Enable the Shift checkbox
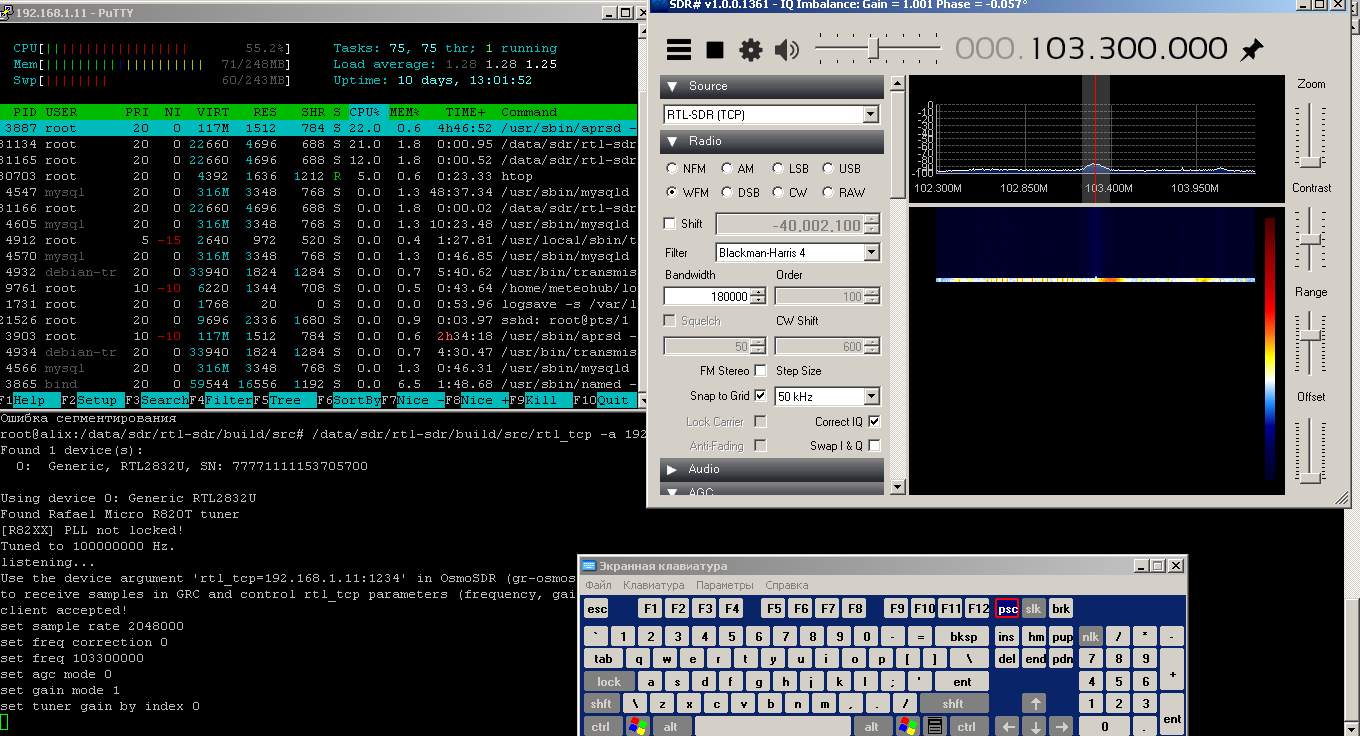 (x=671, y=223)
